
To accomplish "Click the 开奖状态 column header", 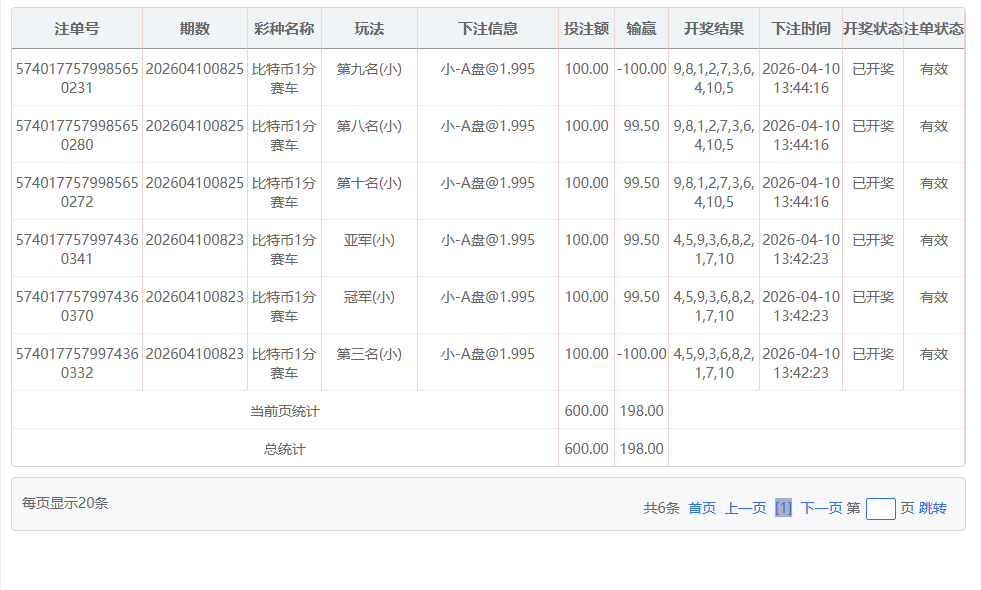I will point(872,29).
